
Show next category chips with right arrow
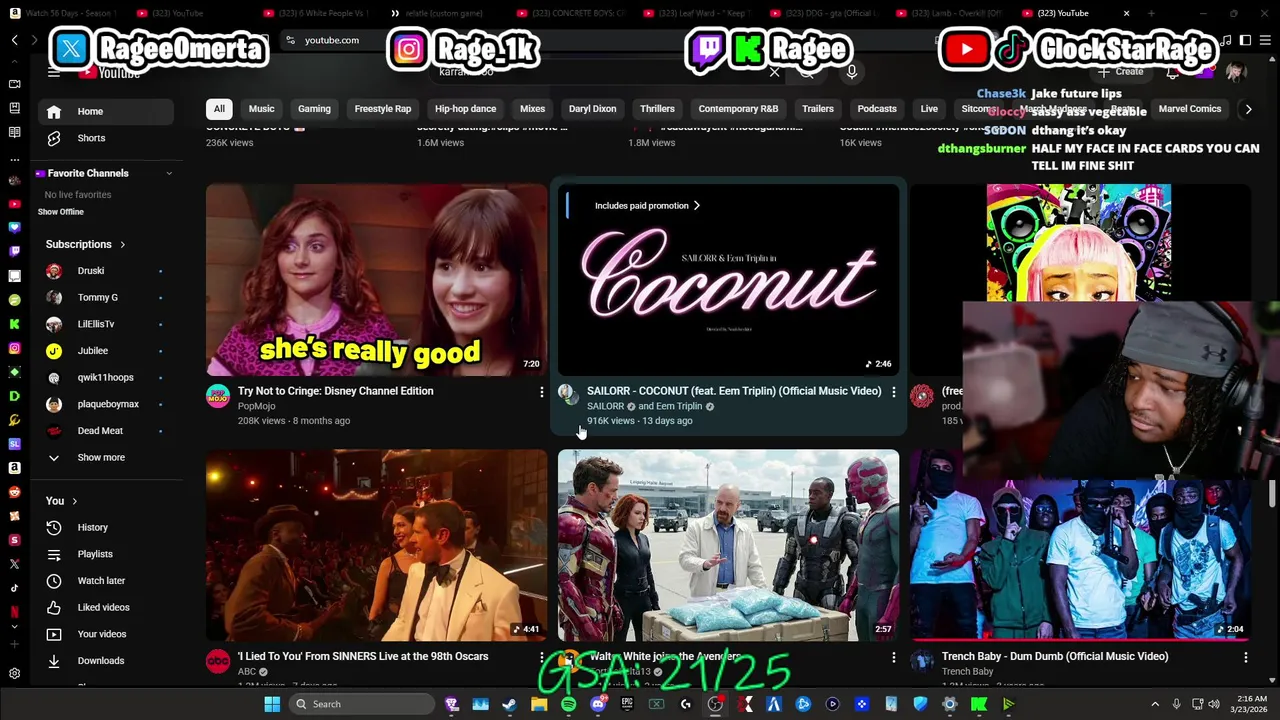1248,109
